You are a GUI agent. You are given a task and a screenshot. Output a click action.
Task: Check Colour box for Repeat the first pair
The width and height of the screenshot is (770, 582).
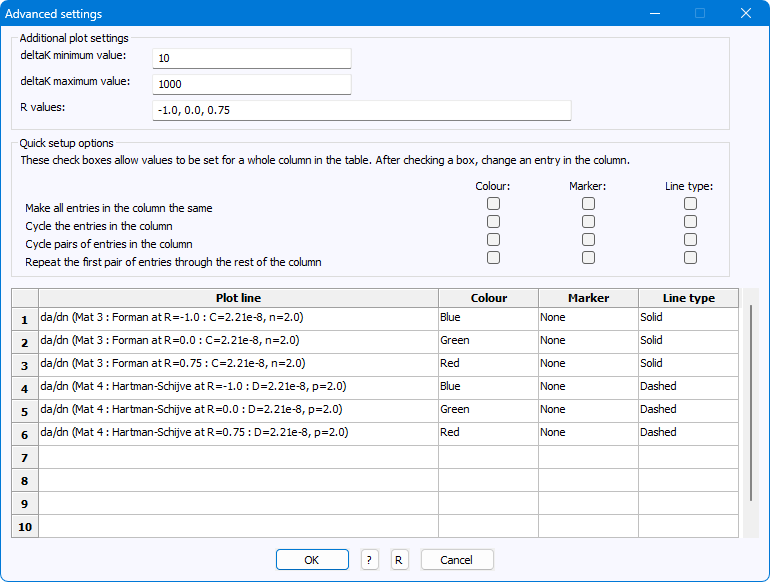pos(494,257)
